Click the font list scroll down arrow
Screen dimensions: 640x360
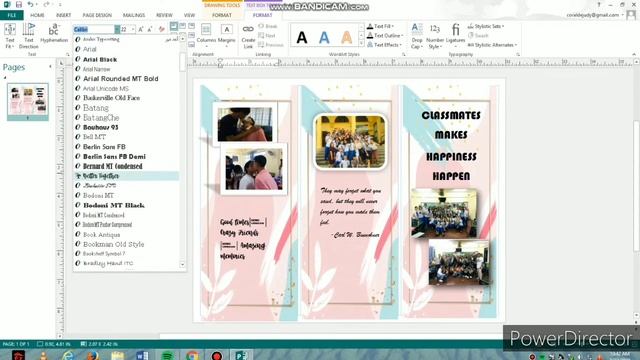tap(182, 264)
